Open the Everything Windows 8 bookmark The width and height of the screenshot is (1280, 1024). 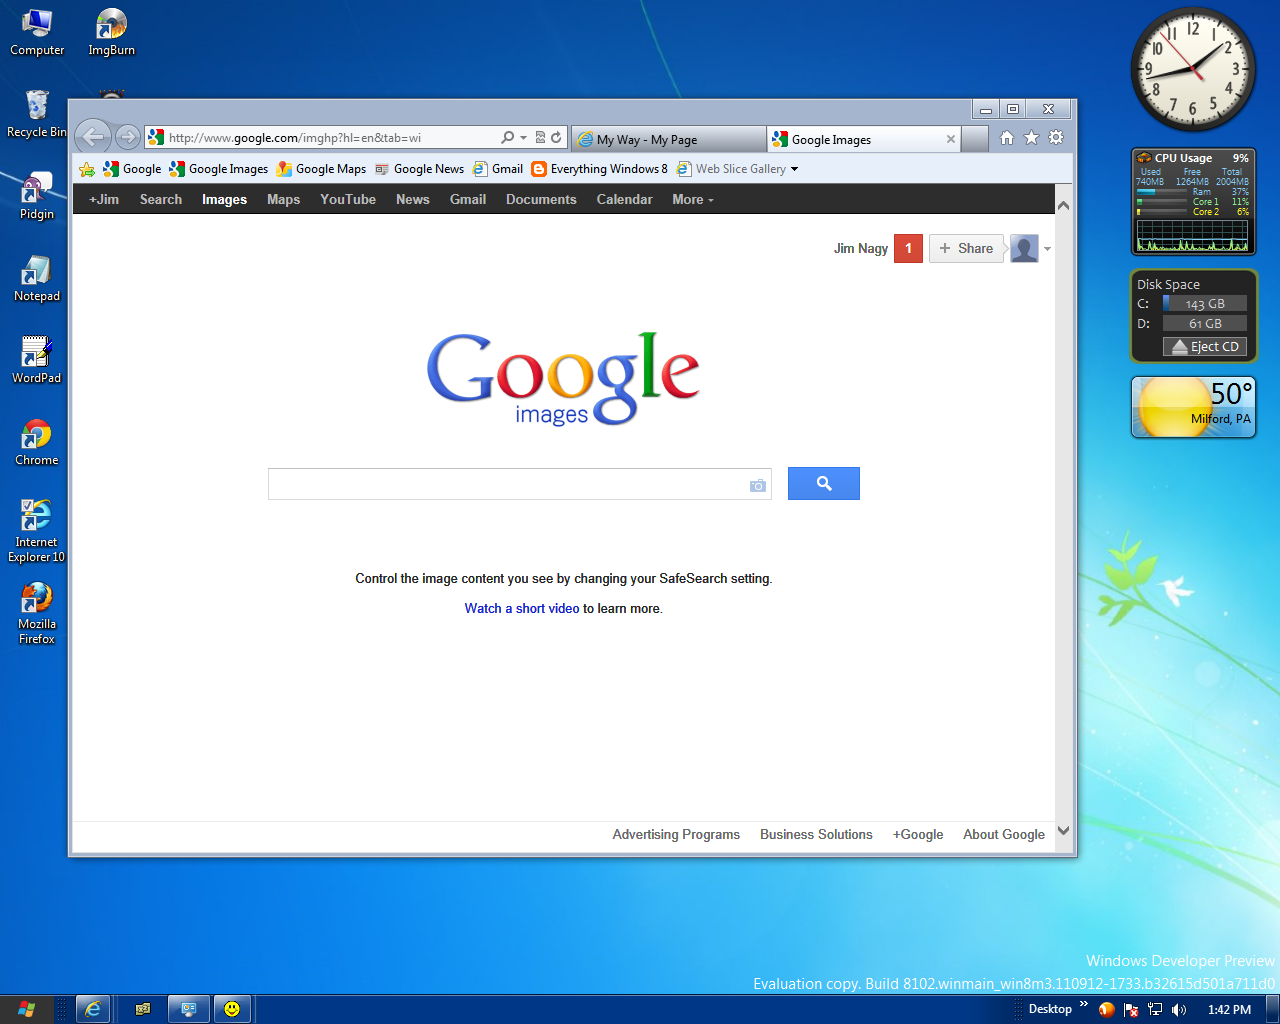599,169
